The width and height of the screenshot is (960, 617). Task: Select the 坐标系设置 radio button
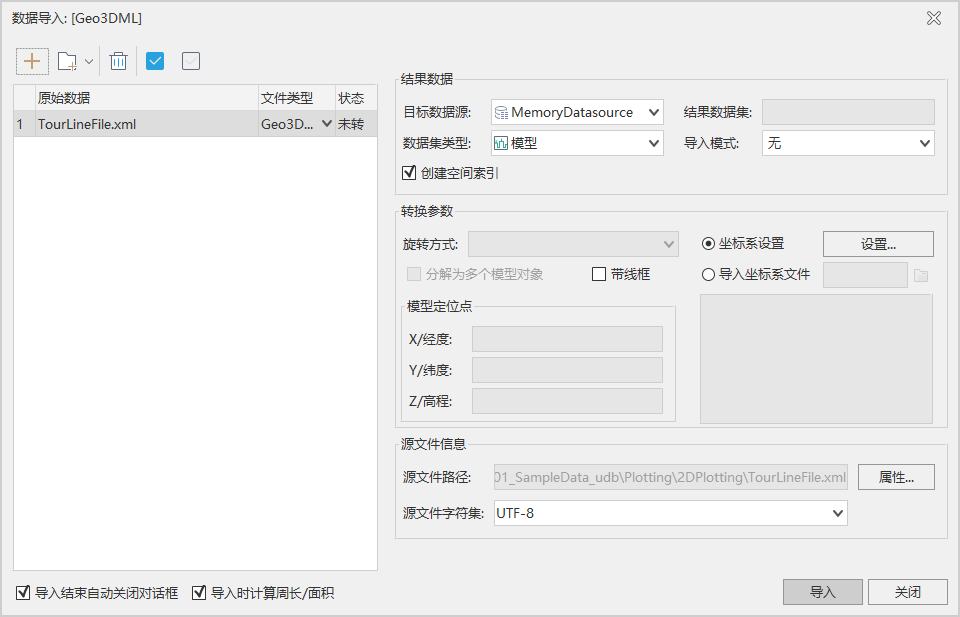tap(708, 243)
